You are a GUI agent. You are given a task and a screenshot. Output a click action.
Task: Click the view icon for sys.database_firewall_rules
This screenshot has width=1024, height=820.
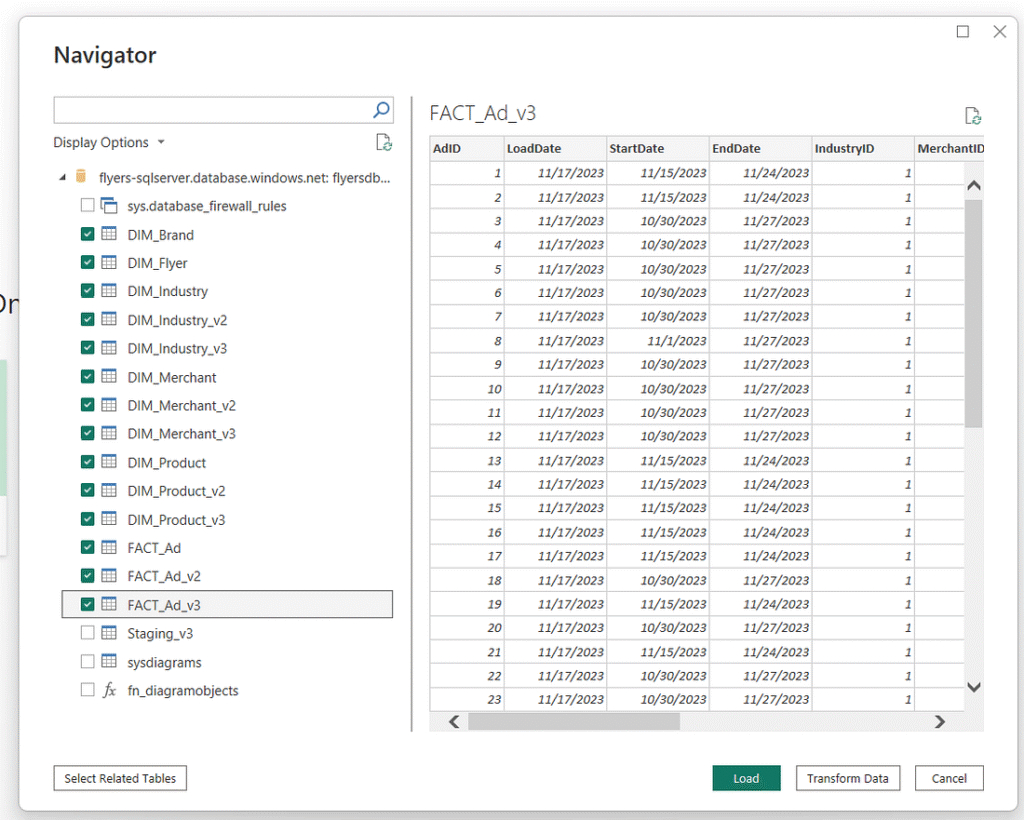pos(109,206)
